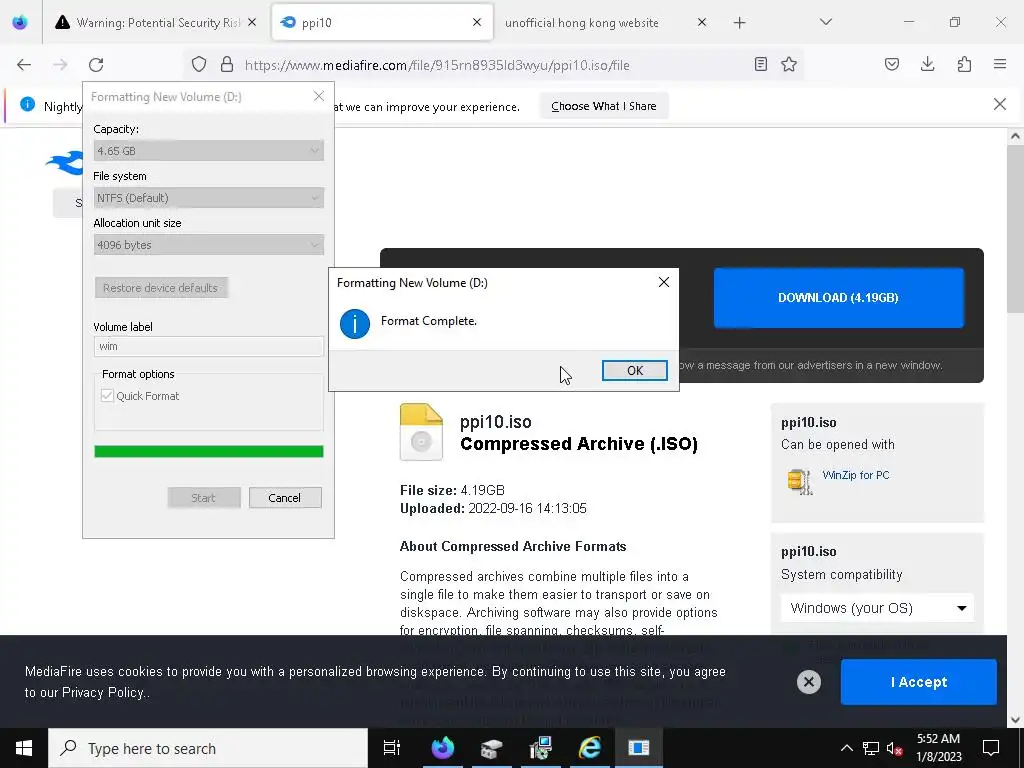Image resolution: width=1024 pixels, height=768 pixels.
Task: Close the Formatting New Volume dialog
Action: point(319,97)
